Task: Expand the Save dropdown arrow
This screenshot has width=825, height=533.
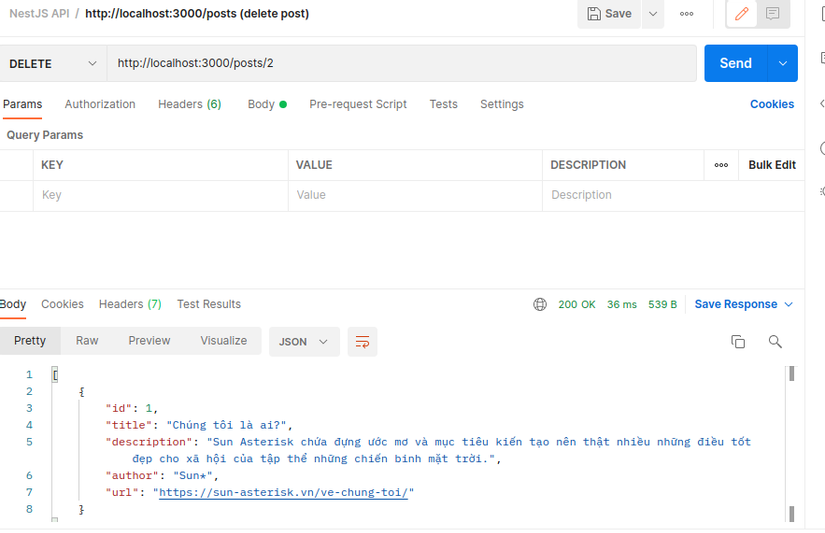Action: click(652, 14)
